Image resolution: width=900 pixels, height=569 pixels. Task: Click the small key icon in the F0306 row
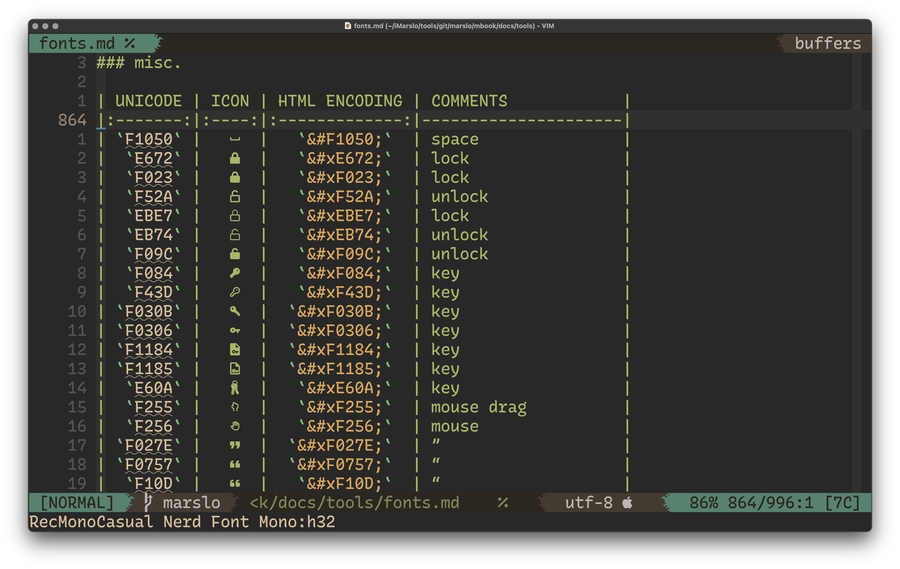click(235, 331)
